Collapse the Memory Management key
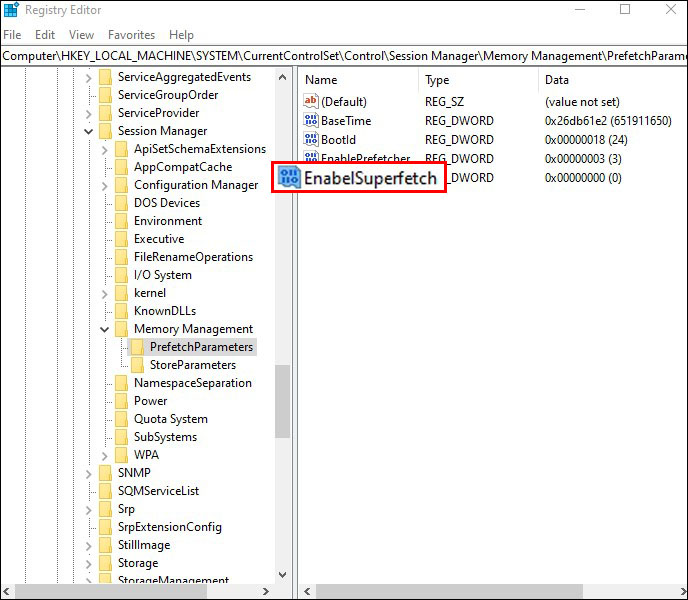The height and width of the screenshot is (600, 688). (x=104, y=329)
